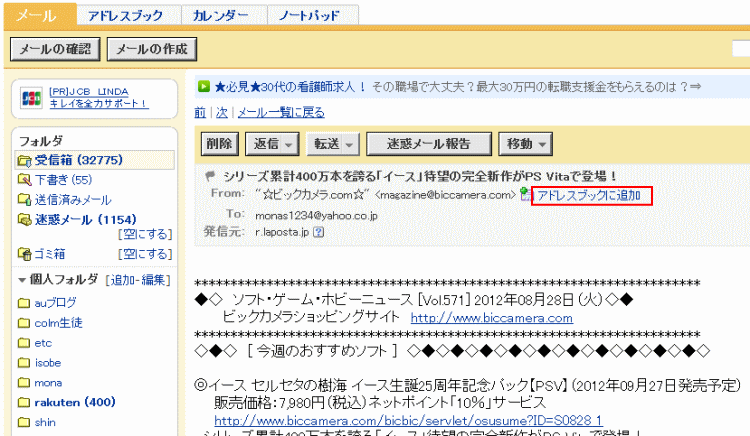
Task: Click the flag icon beside the email subject
Action: click(209, 176)
